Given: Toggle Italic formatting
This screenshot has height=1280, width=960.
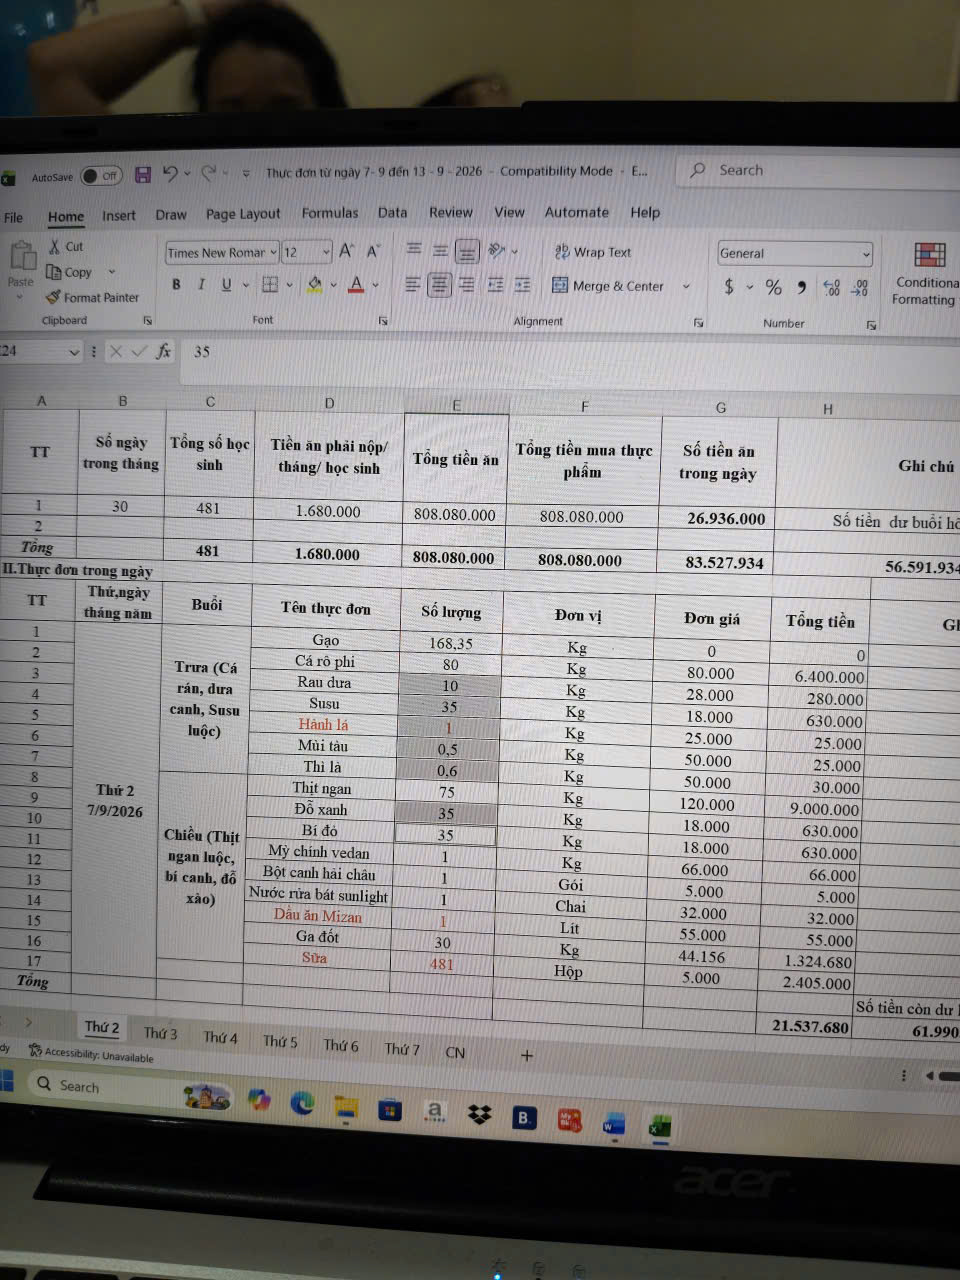Looking at the screenshot, I should [x=201, y=284].
